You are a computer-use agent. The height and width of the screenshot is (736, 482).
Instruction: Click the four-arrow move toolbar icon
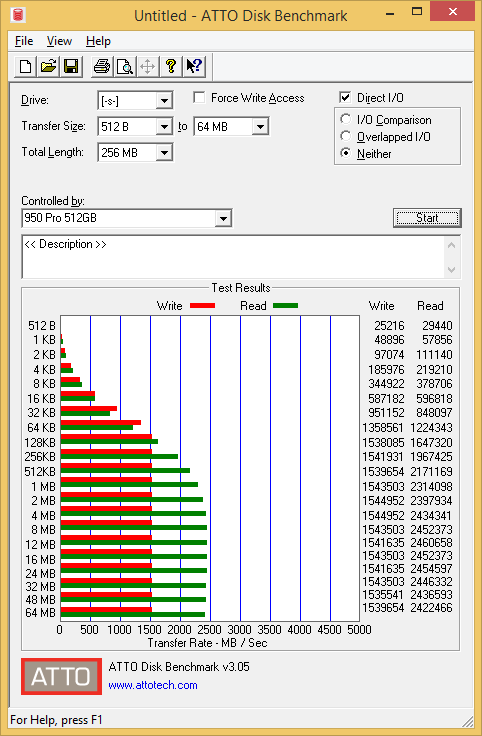[x=147, y=66]
